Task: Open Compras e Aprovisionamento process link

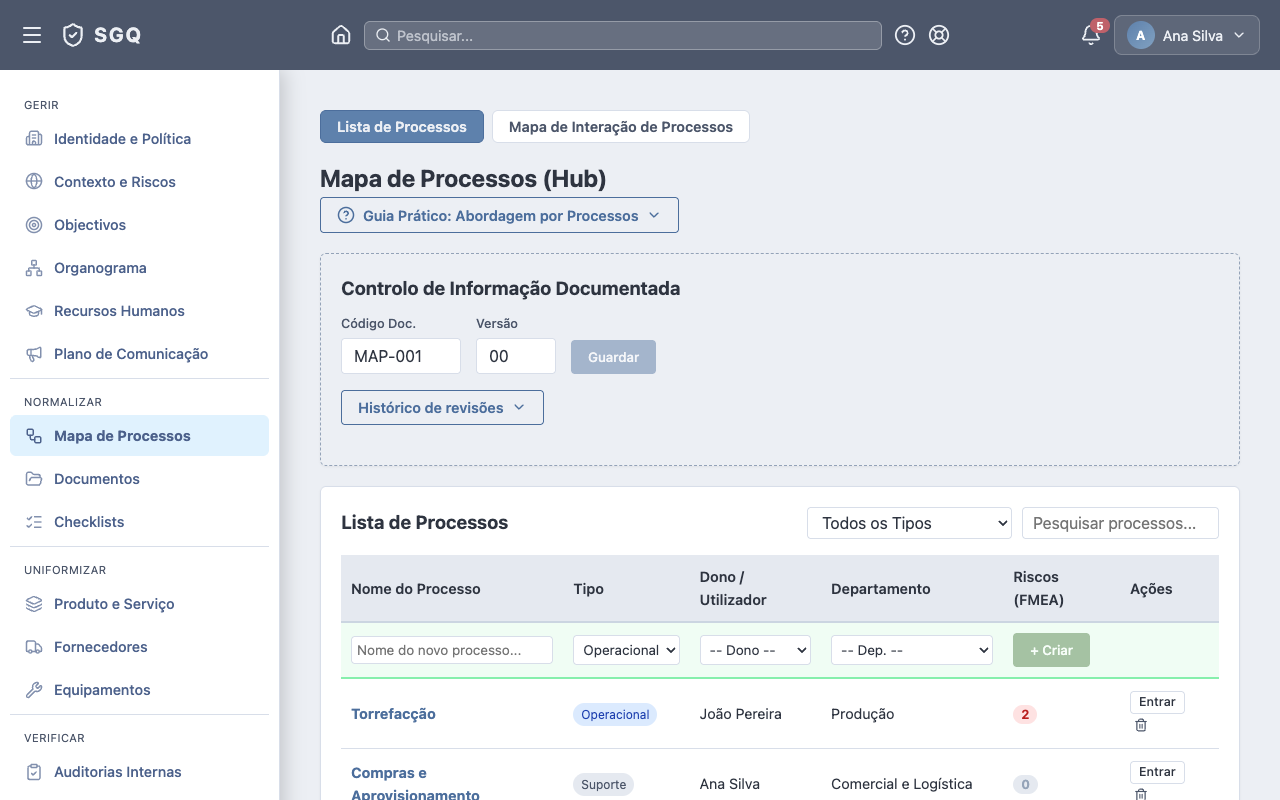Action: click(x=415, y=784)
